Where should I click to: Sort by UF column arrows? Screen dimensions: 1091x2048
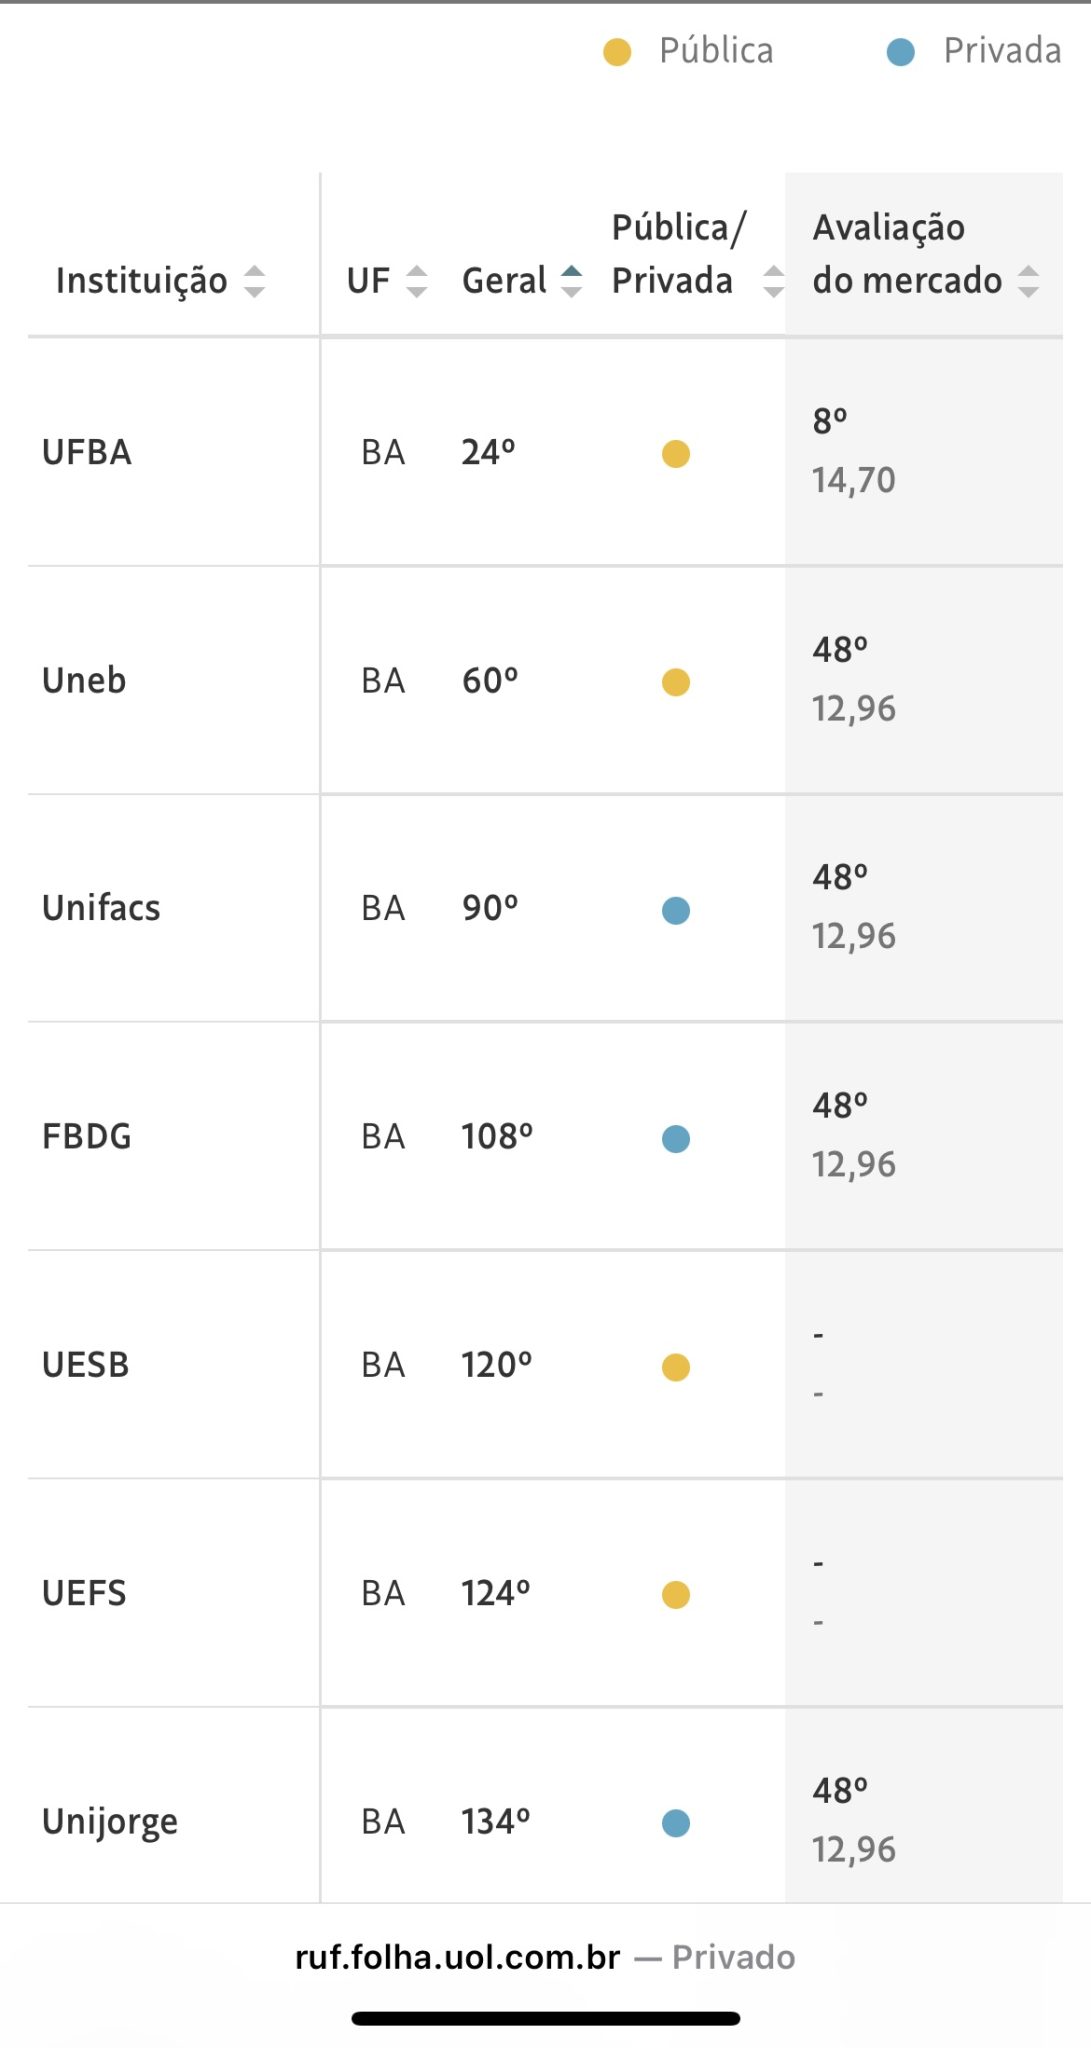pos(416,281)
